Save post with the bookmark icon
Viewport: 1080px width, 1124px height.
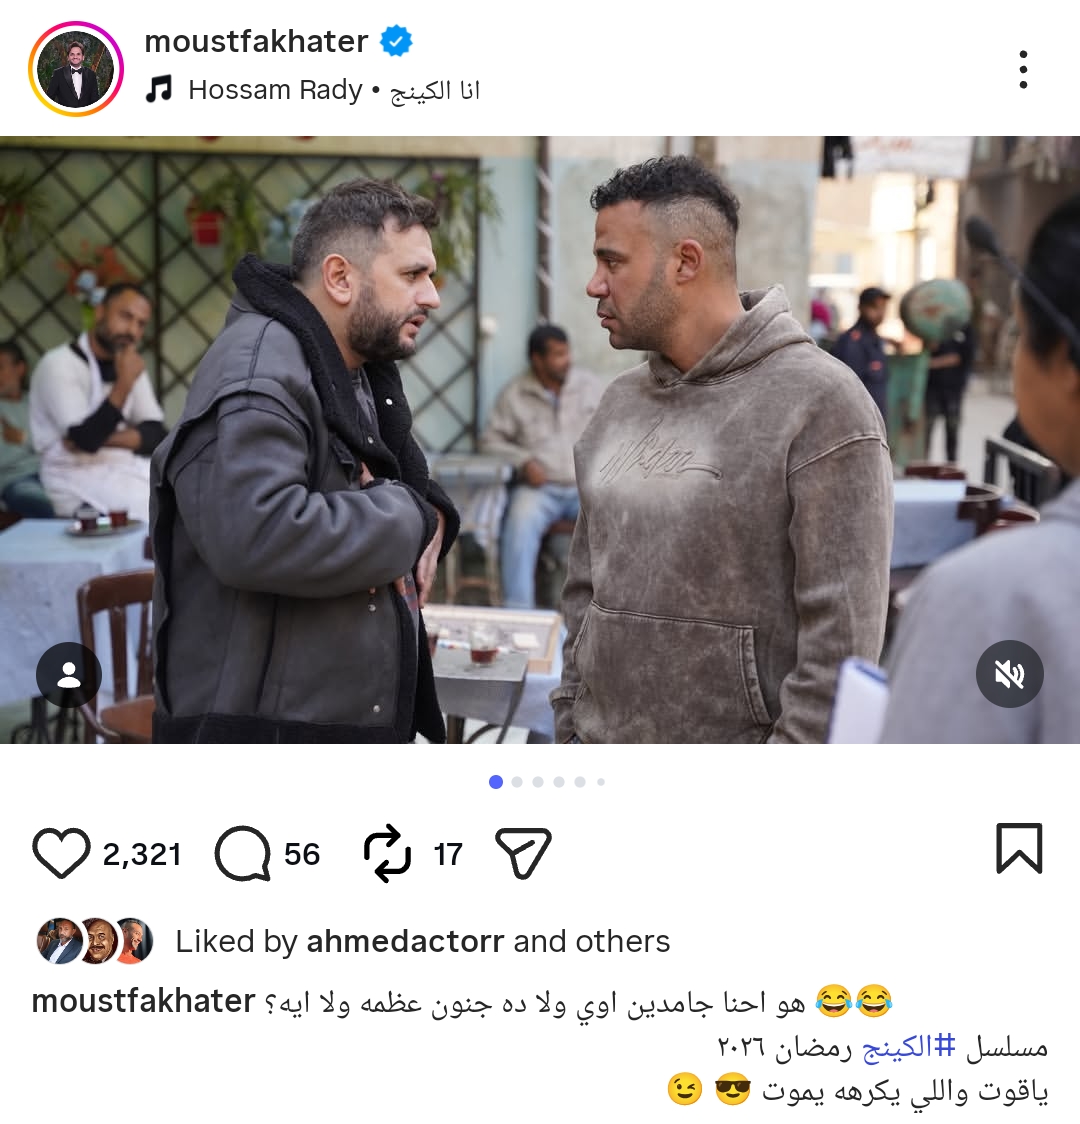(1019, 849)
